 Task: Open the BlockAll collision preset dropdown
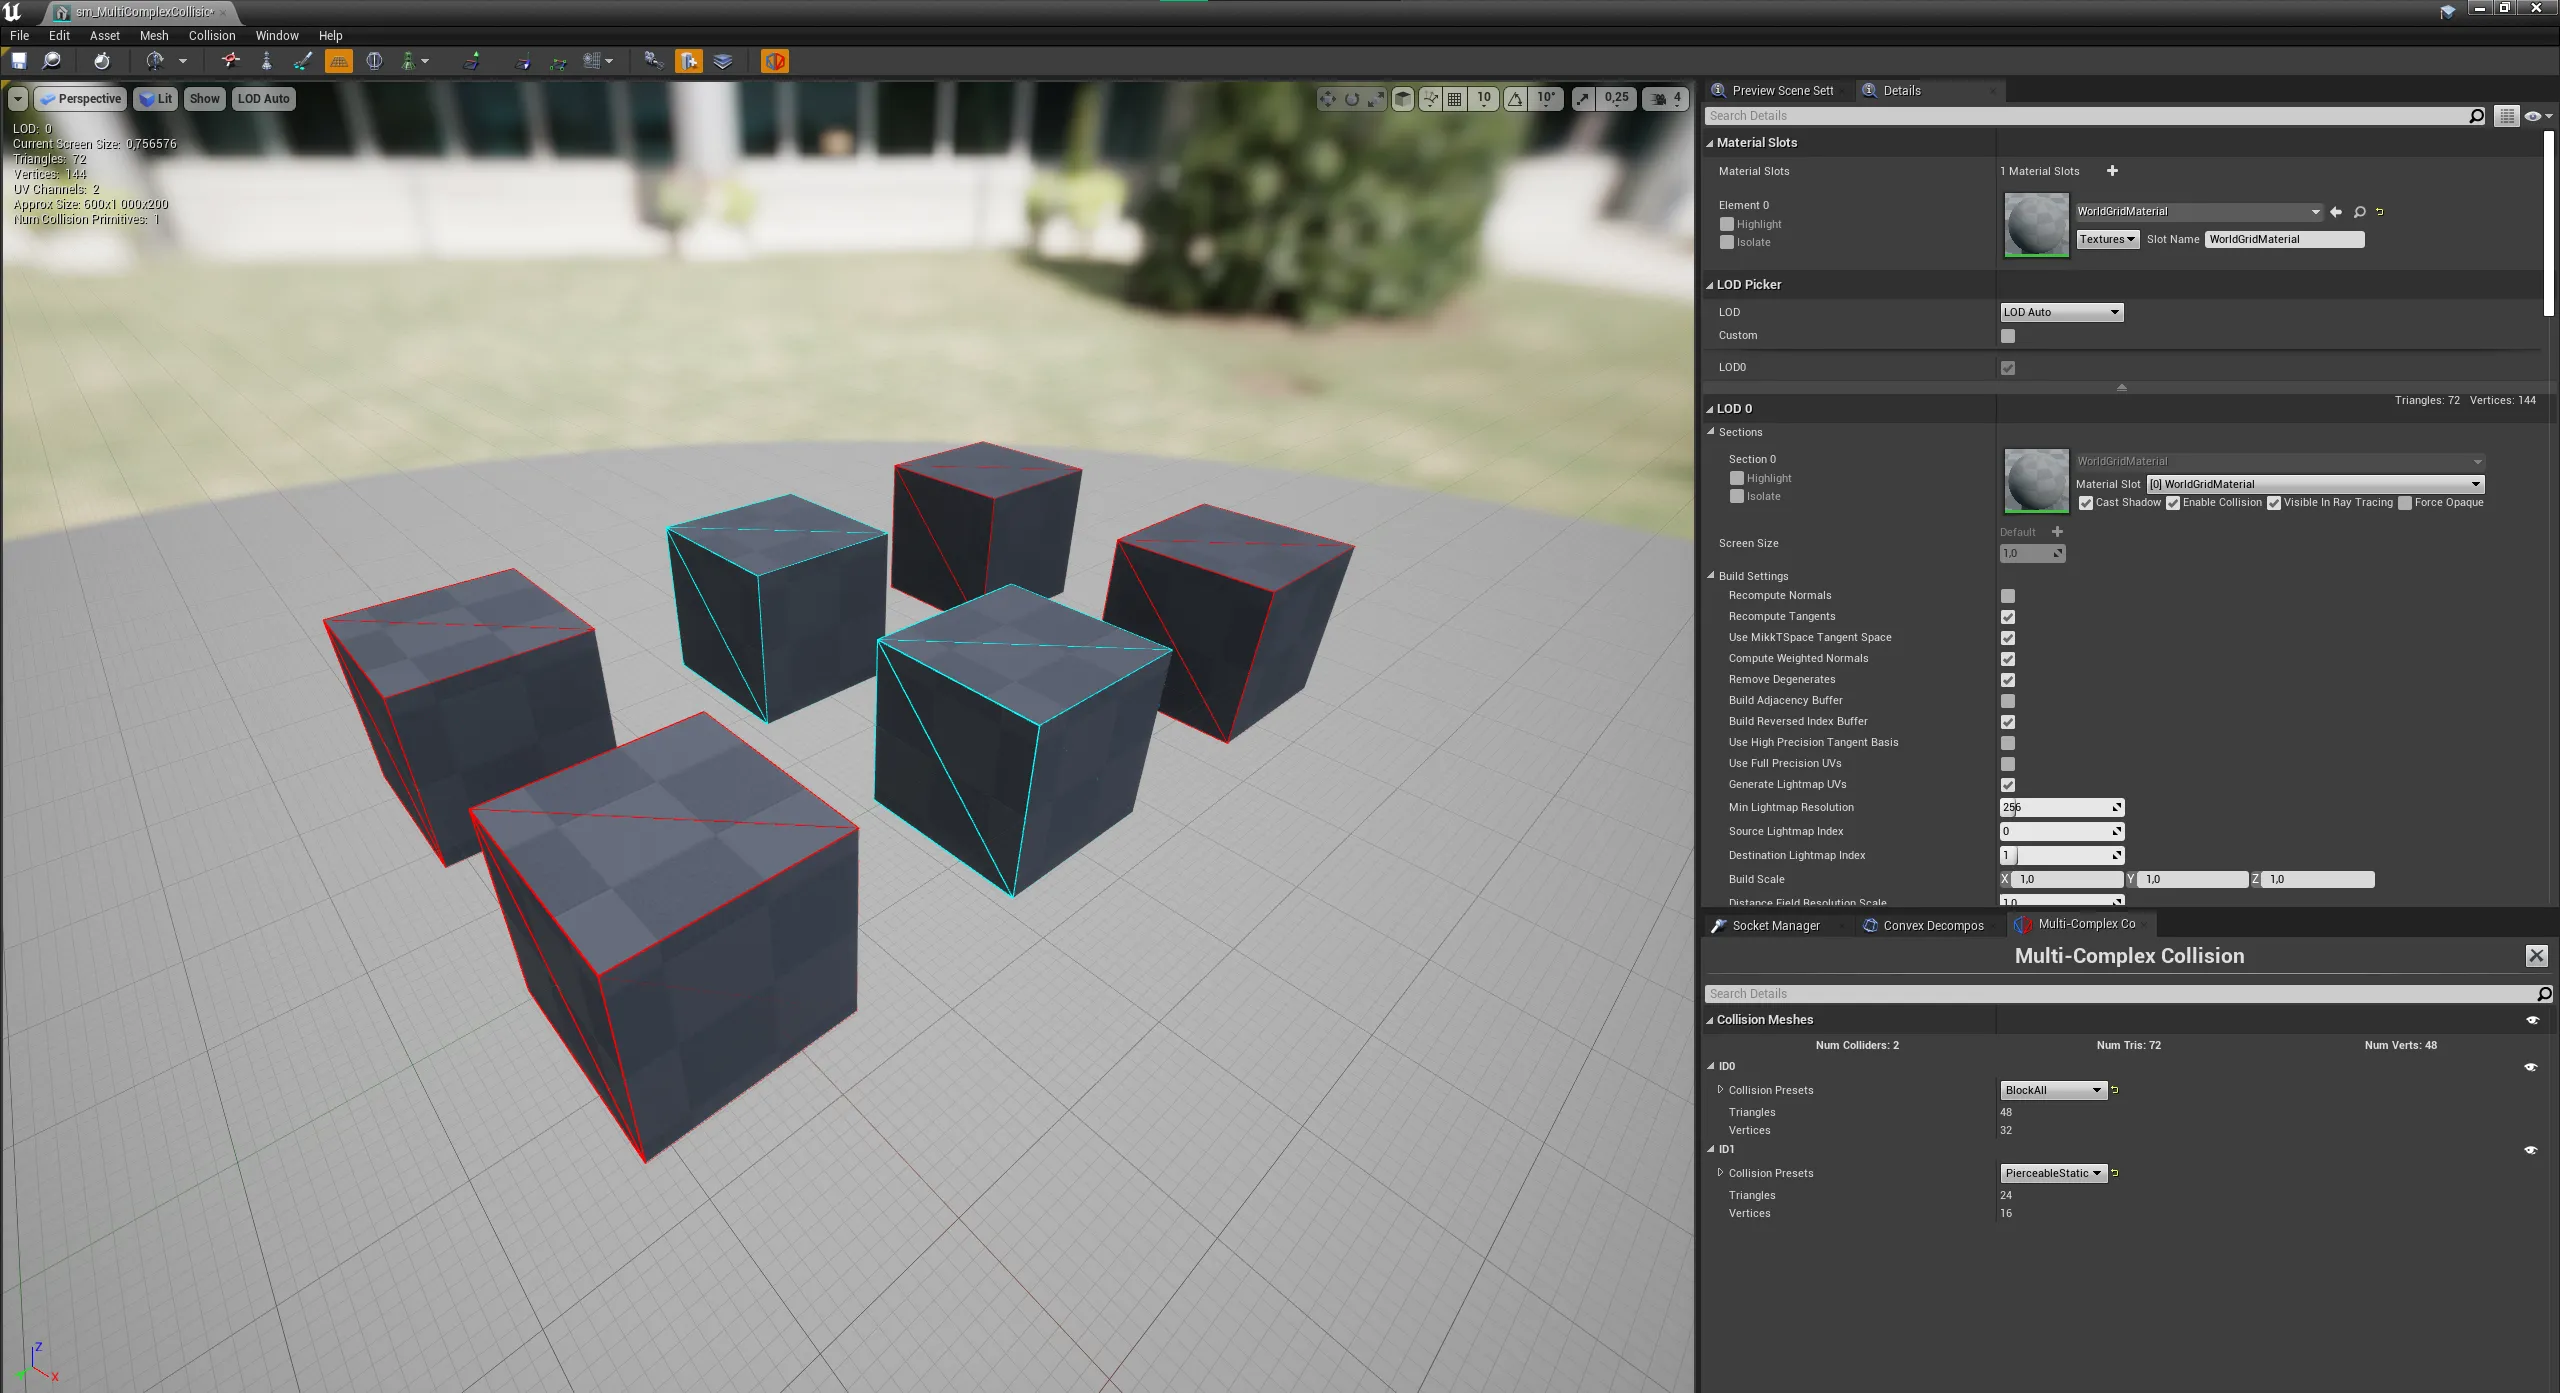pyautogui.click(x=2053, y=1090)
